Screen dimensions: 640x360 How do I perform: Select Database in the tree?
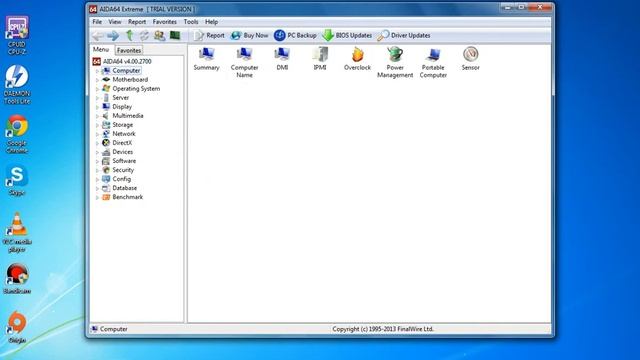tap(124, 188)
